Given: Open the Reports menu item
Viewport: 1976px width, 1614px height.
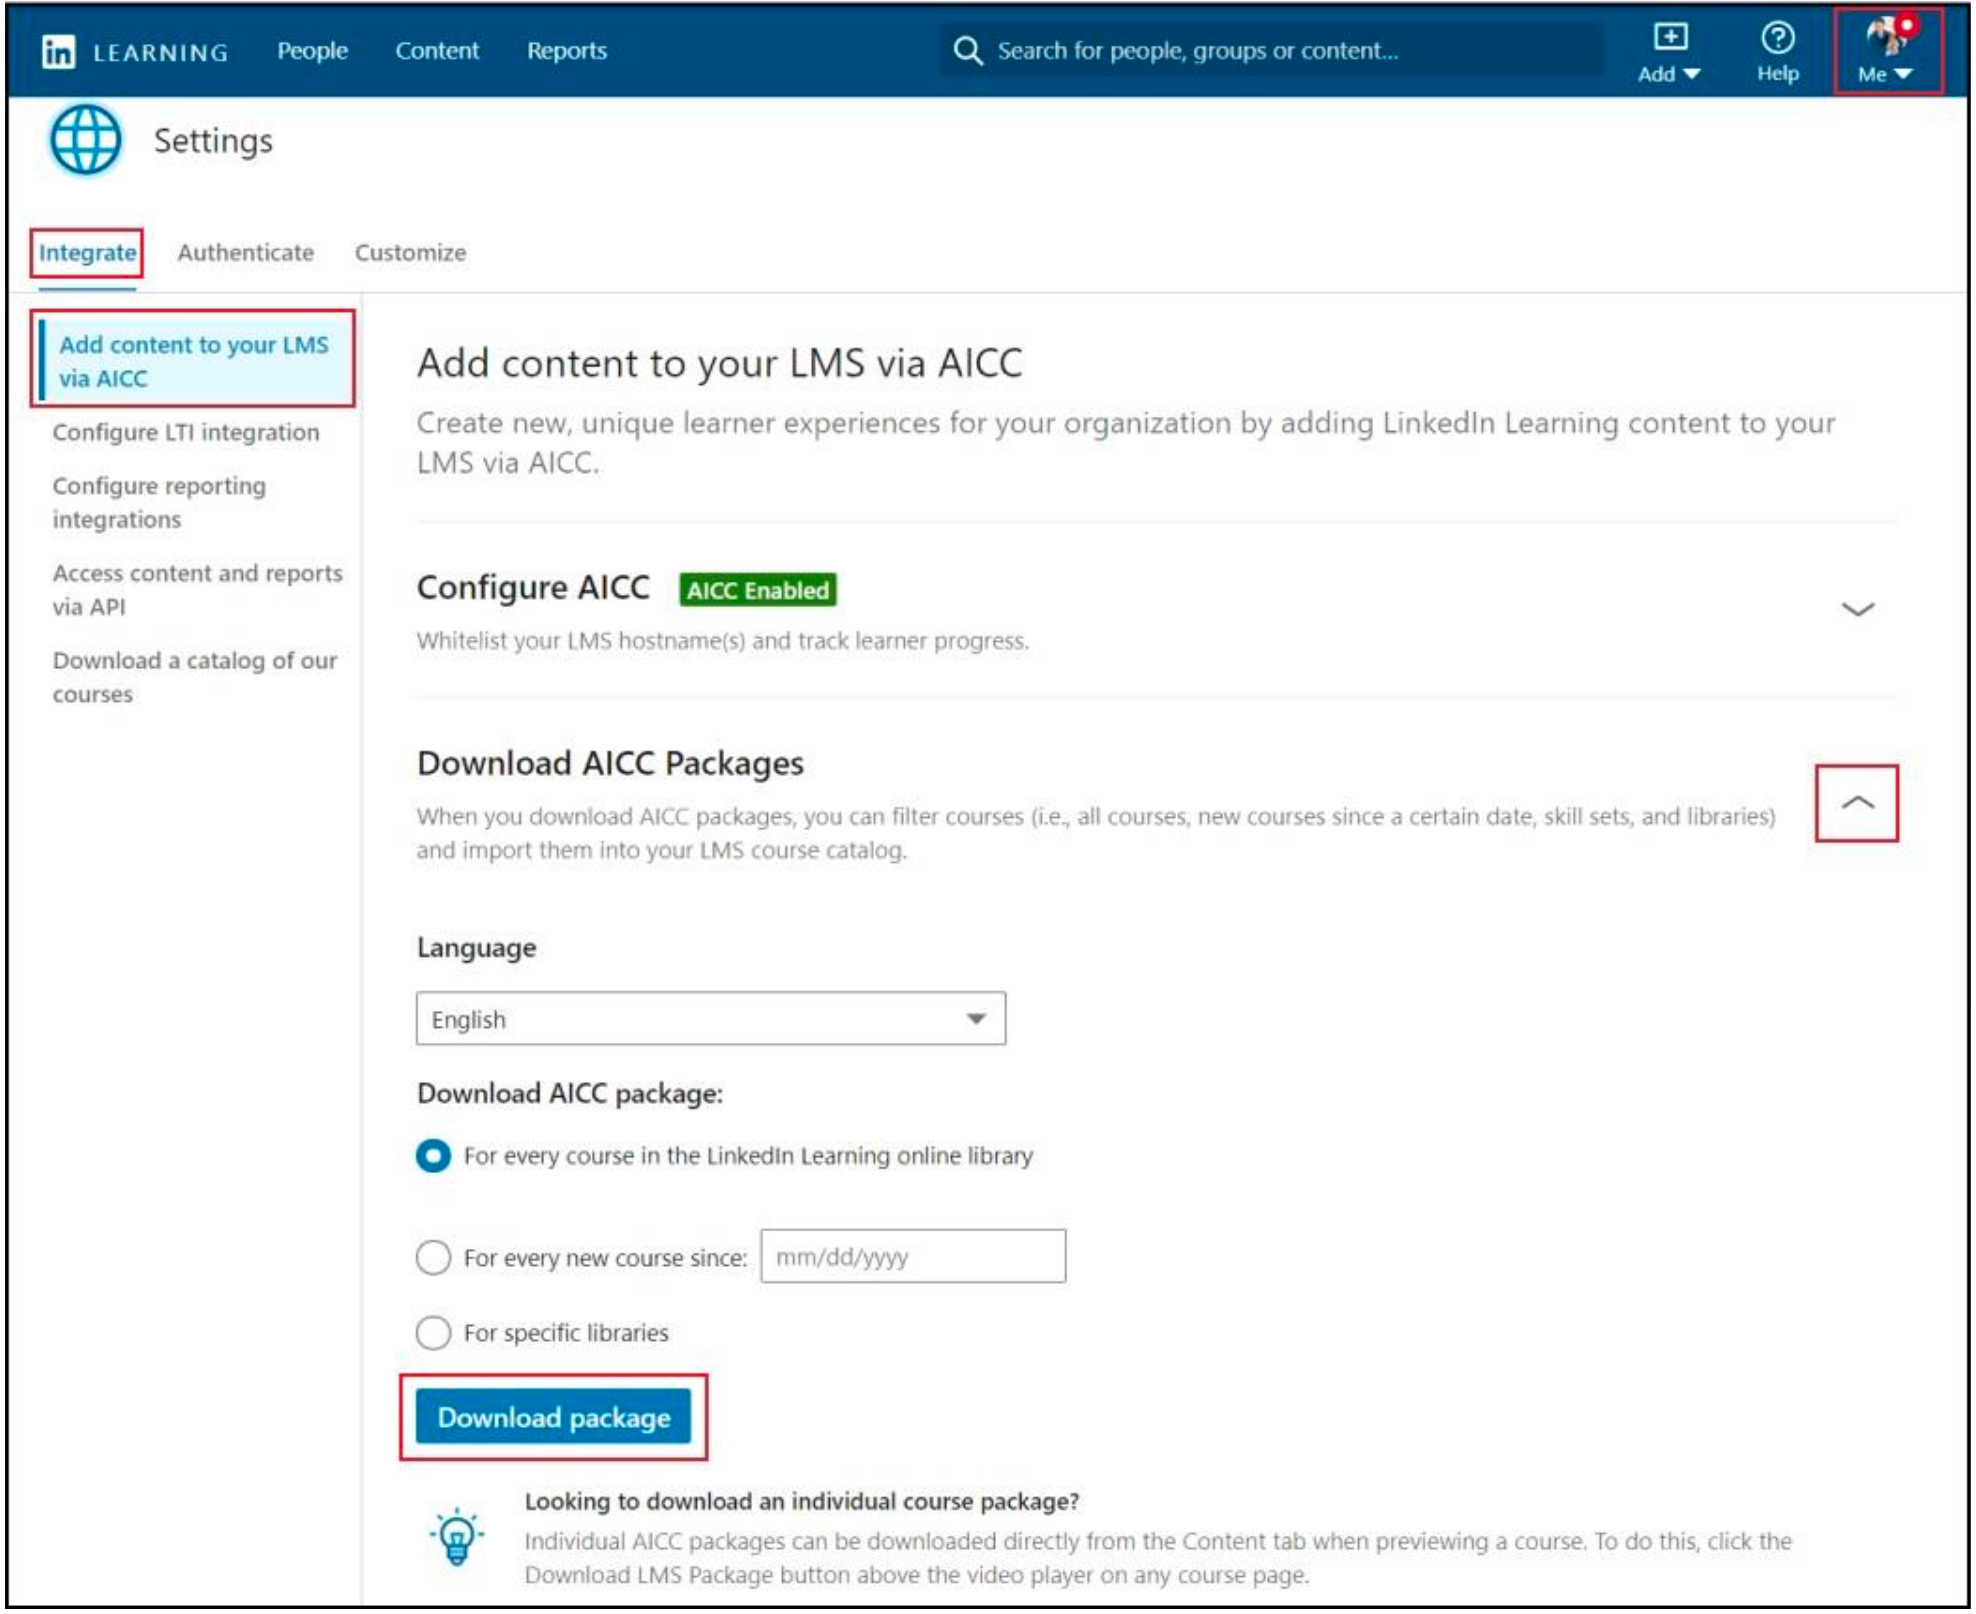Looking at the screenshot, I should (566, 51).
